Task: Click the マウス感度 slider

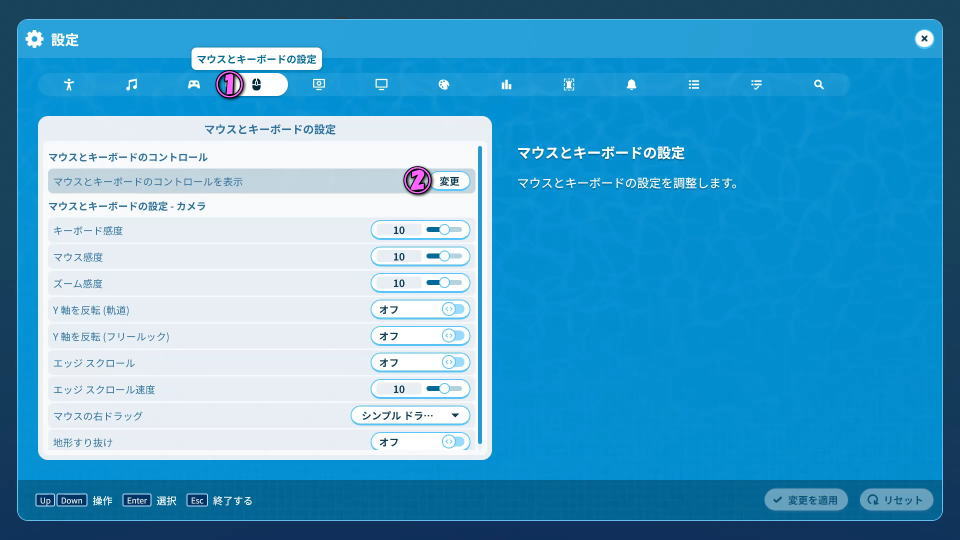Action: [x=444, y=257]
